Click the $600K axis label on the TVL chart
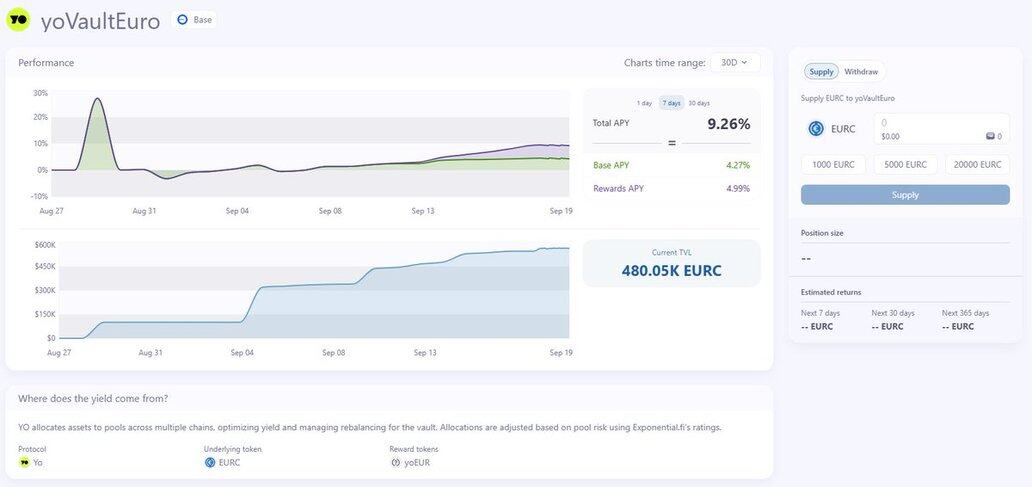This screenshot has width=1032, height=487. tap(45, 245)
